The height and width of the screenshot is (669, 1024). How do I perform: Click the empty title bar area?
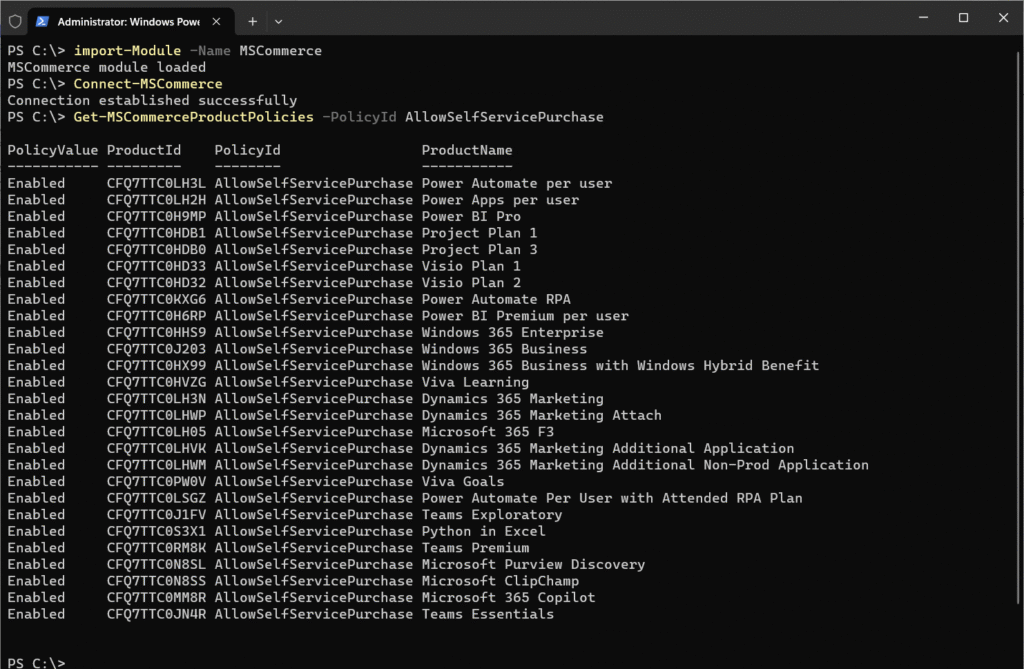click(600, 18)
